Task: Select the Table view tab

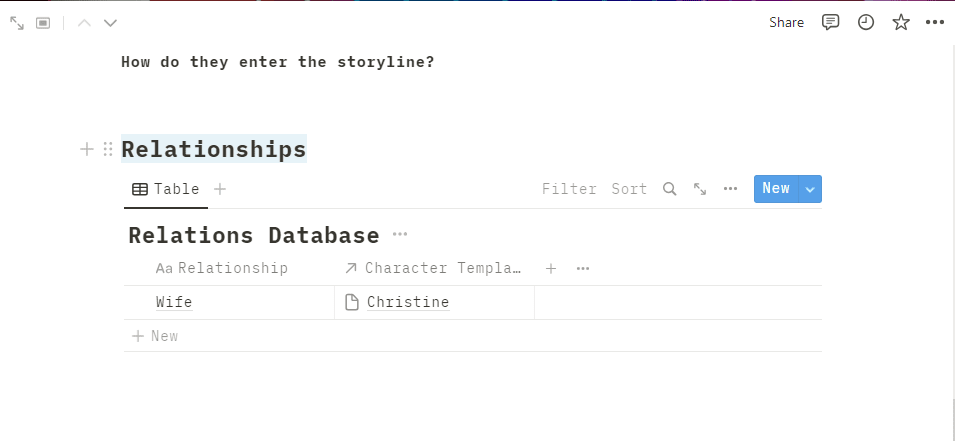Action: (166, 189)
